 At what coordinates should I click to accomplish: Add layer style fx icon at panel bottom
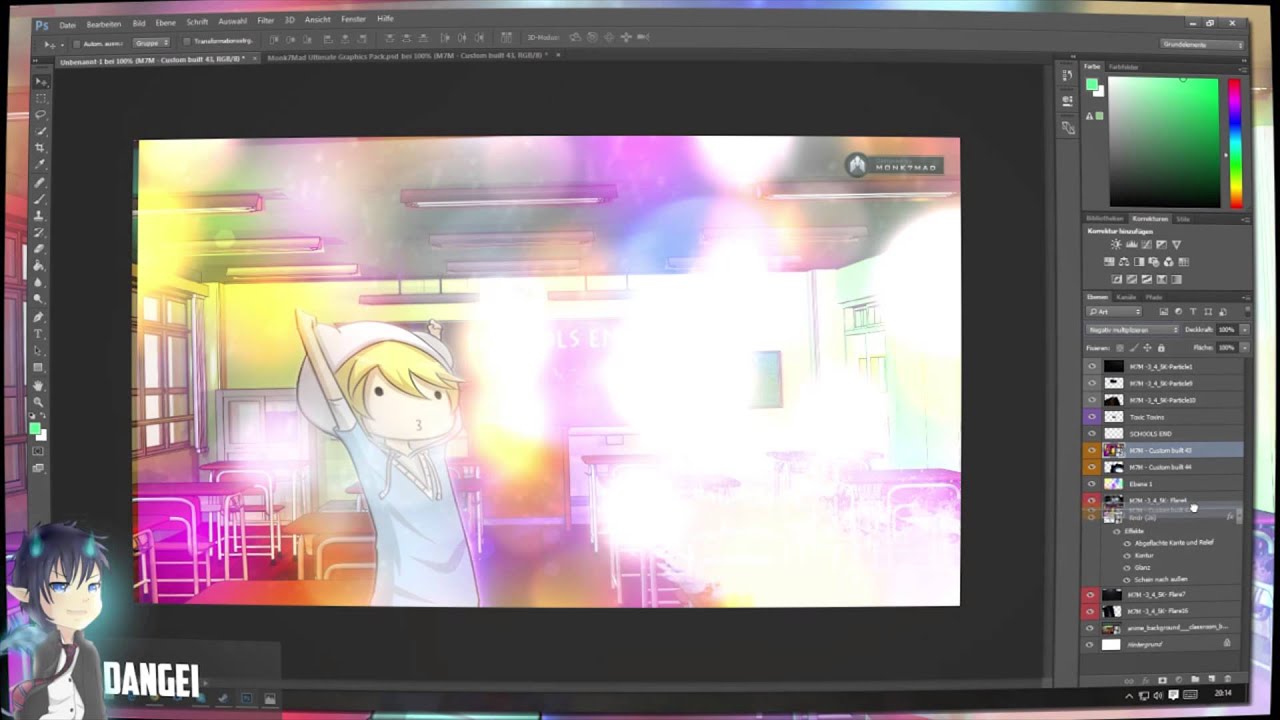1146,680
